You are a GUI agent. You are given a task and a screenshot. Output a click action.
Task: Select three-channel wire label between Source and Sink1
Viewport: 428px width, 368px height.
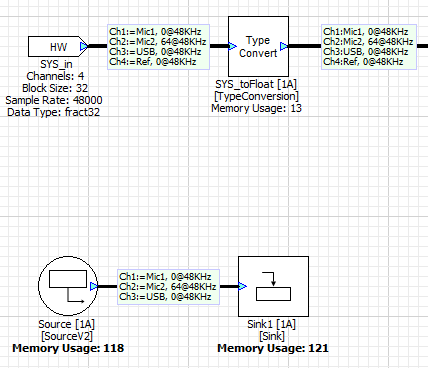pyautogui.click(x=168, y=287)
